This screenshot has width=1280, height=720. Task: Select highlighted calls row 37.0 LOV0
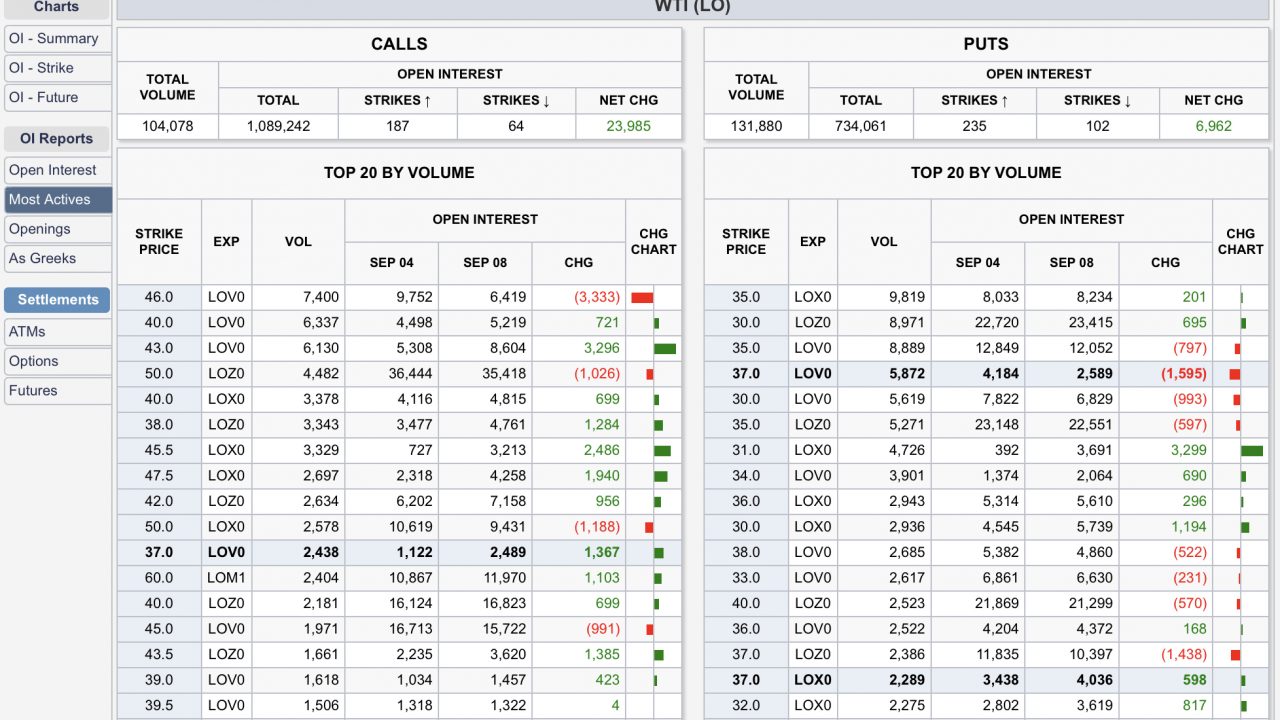point(399,553)
